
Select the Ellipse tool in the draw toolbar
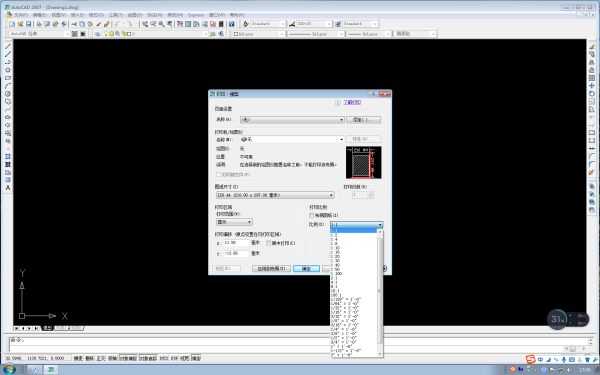coord(8,117)
